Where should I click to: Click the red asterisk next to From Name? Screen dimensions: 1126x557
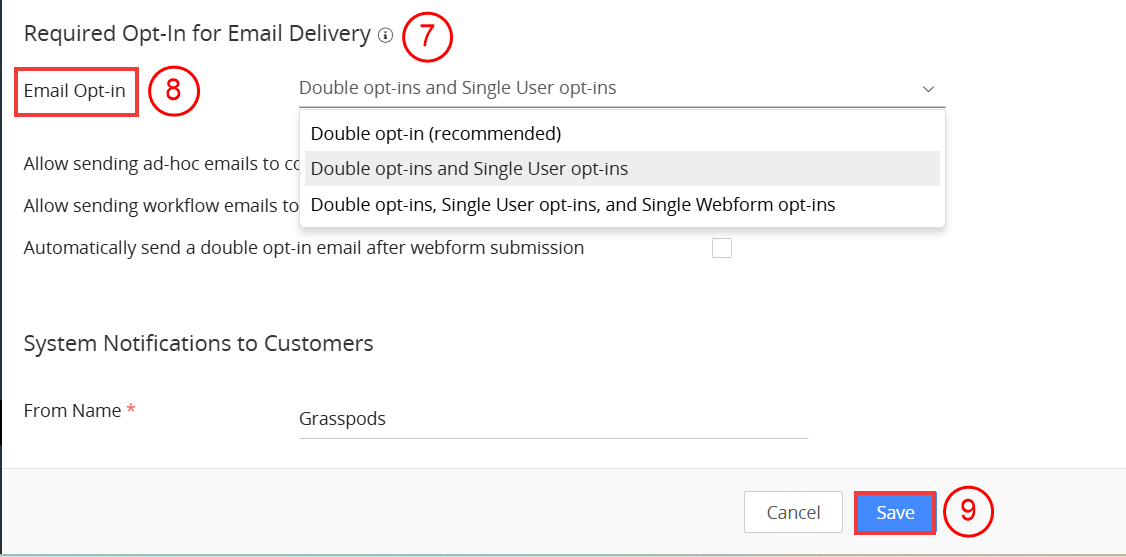coord(131,411)
